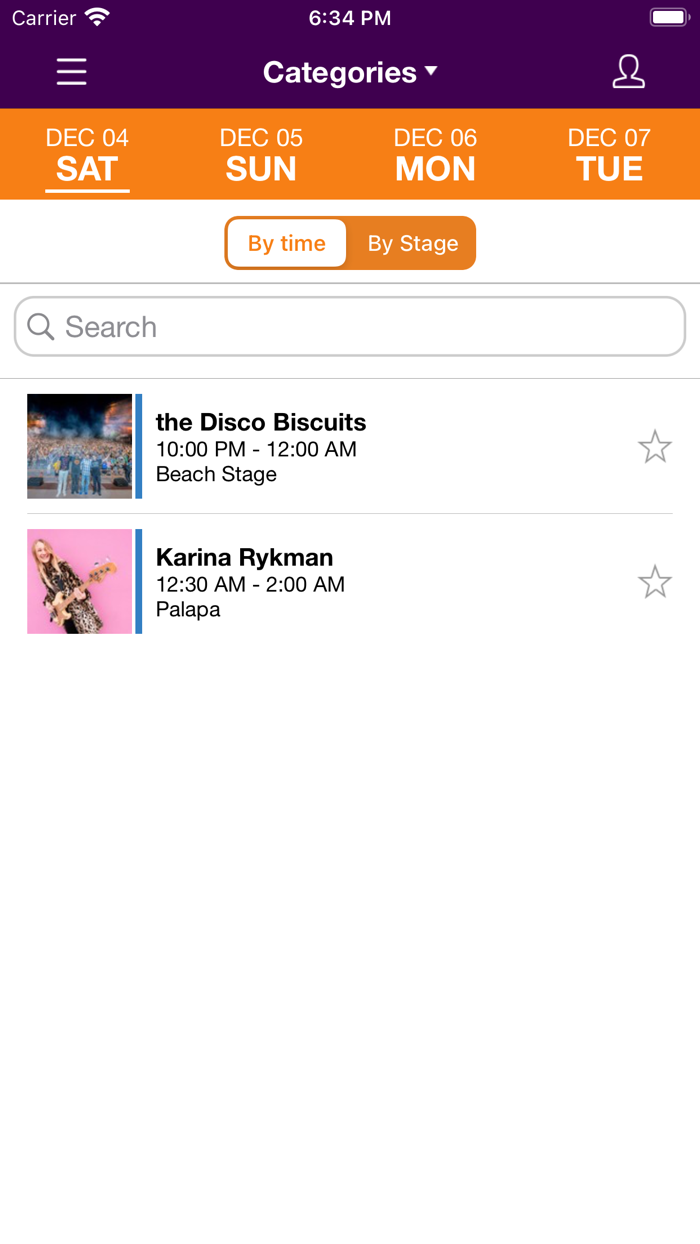Favorite the Disco Biscuits with star
This screenshot has width=700, height=1244.
click(x=655, y=446)
